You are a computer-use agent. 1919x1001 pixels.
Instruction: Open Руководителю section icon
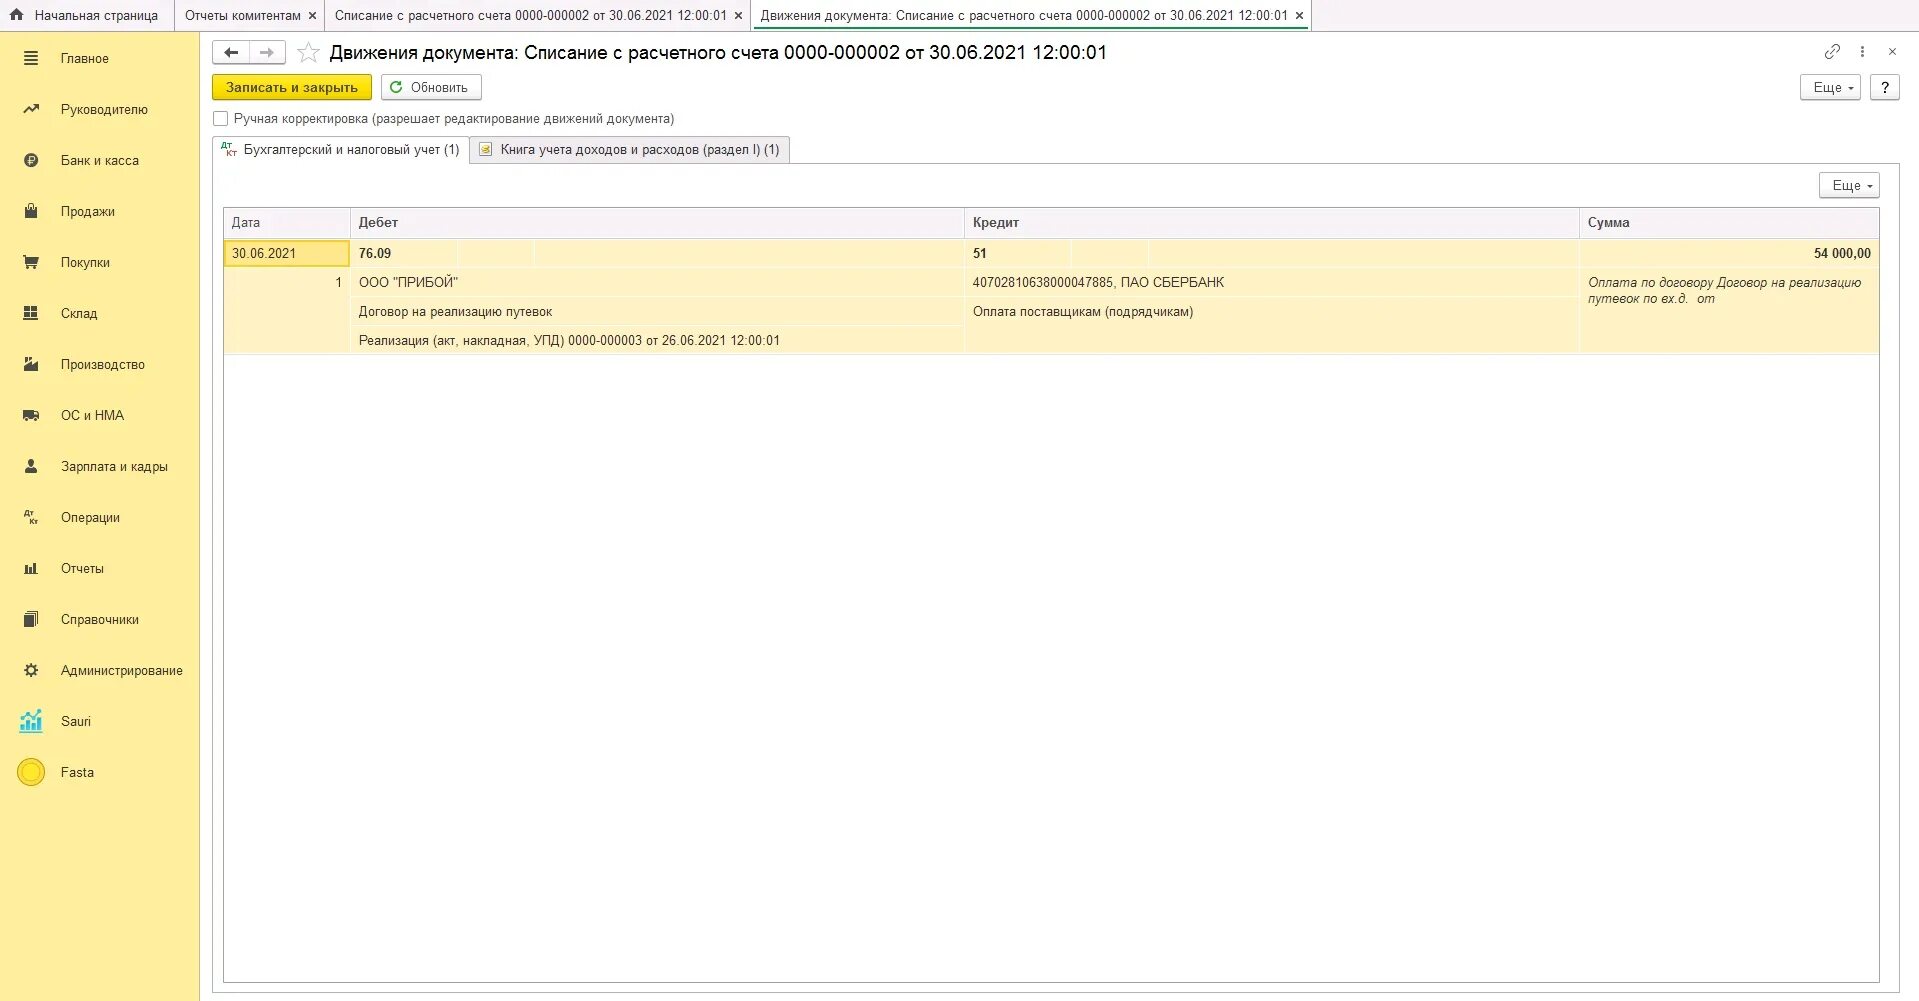tap(31, 110)
